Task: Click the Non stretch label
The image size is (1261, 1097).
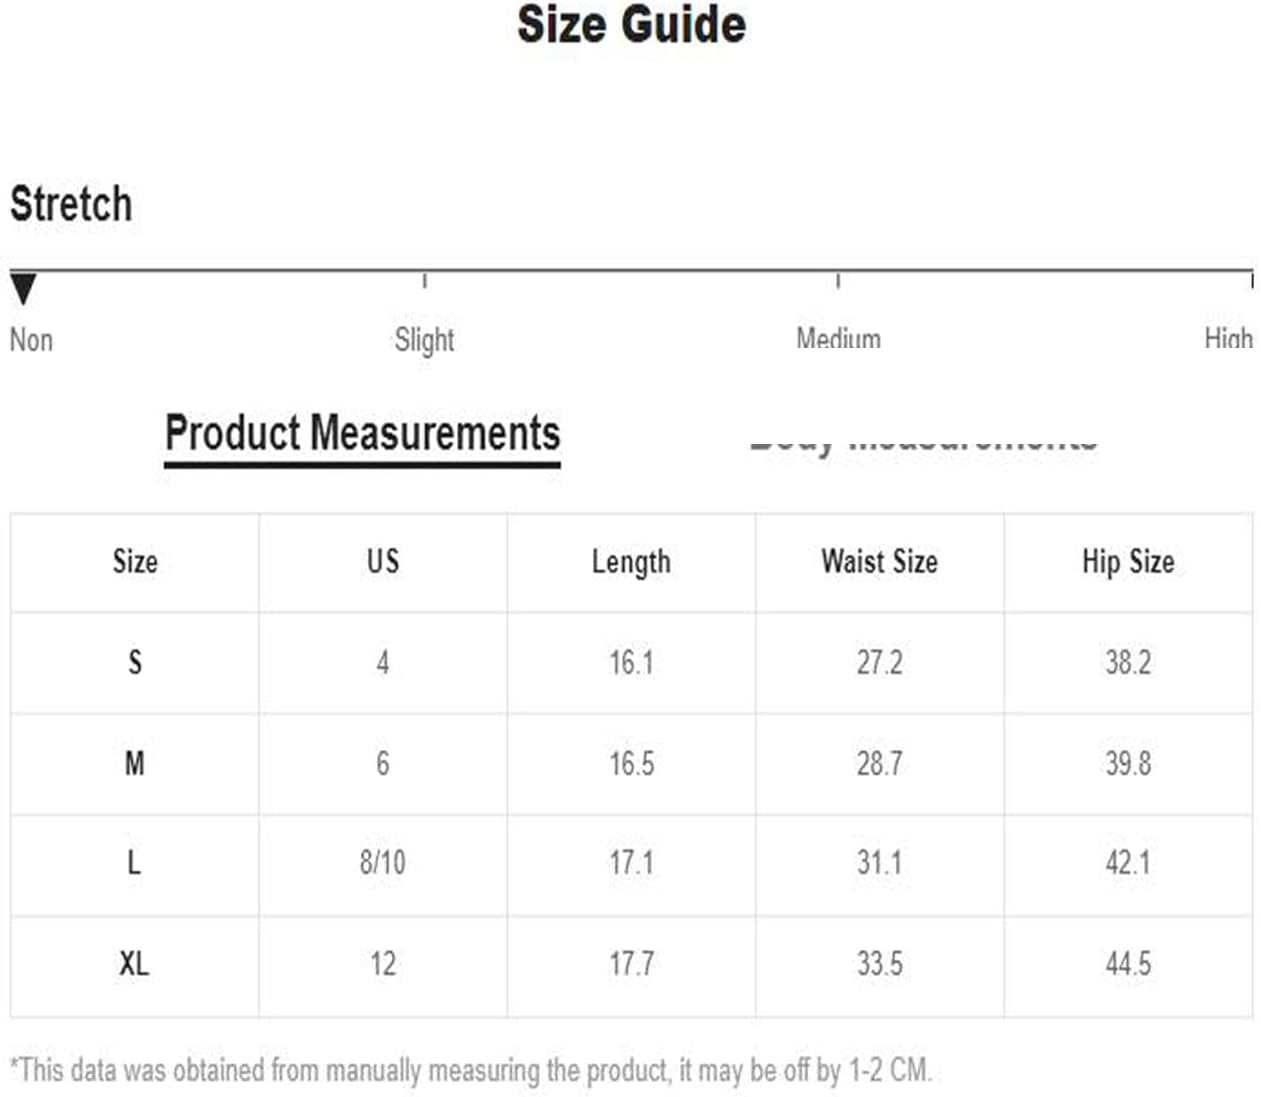Action: click(31, 340)
